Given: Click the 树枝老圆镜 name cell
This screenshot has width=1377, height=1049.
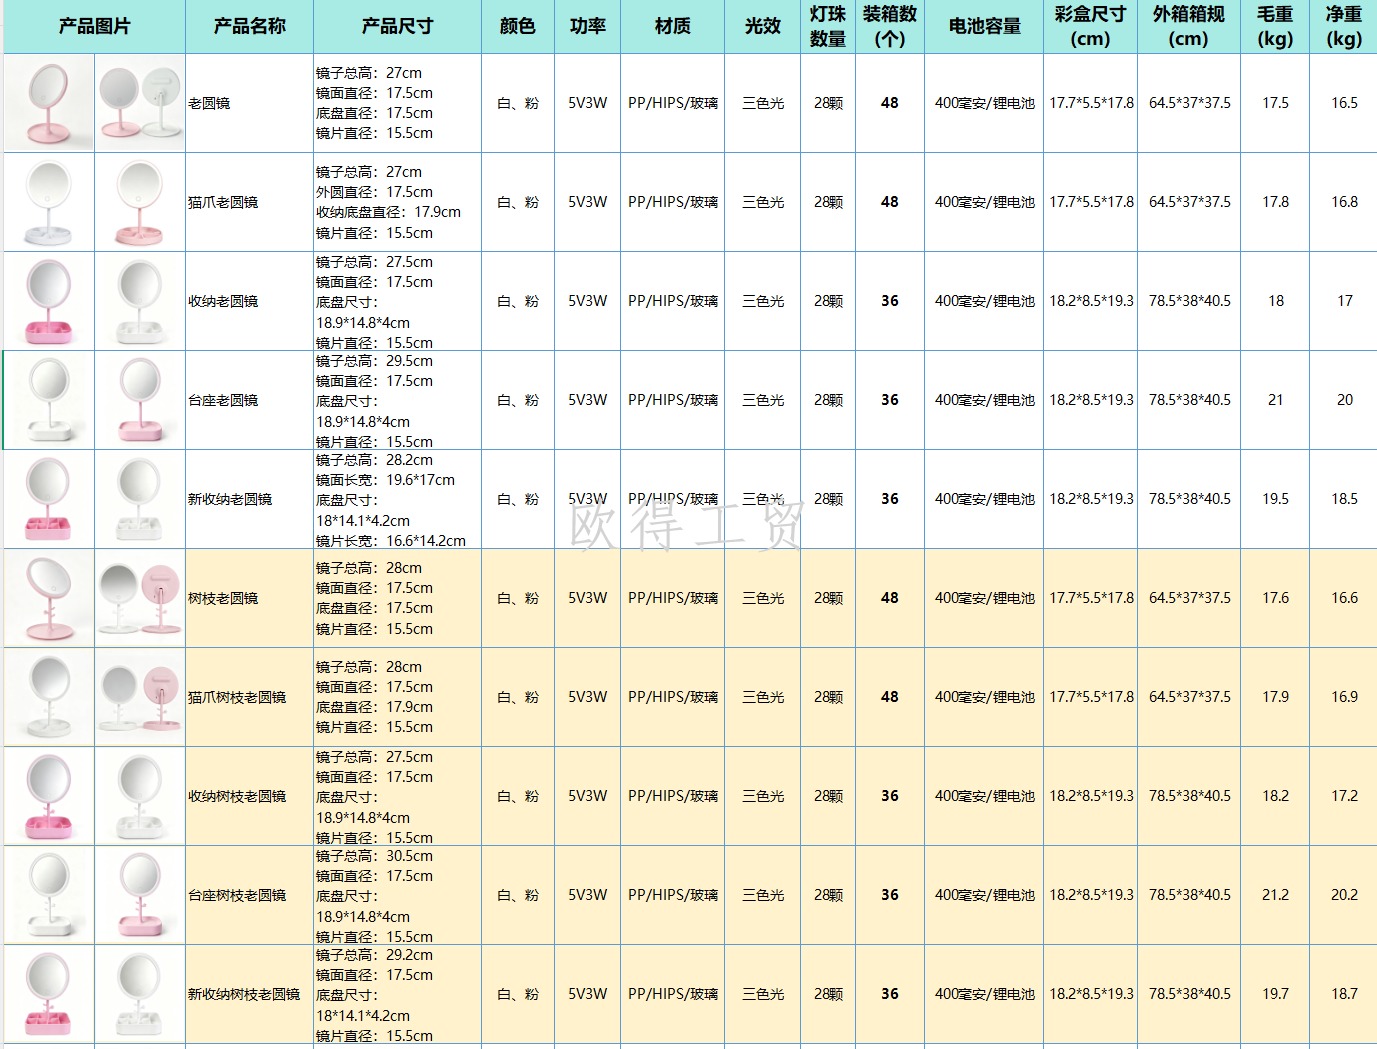Looking at the screenshot, I should tap(249, 598).
